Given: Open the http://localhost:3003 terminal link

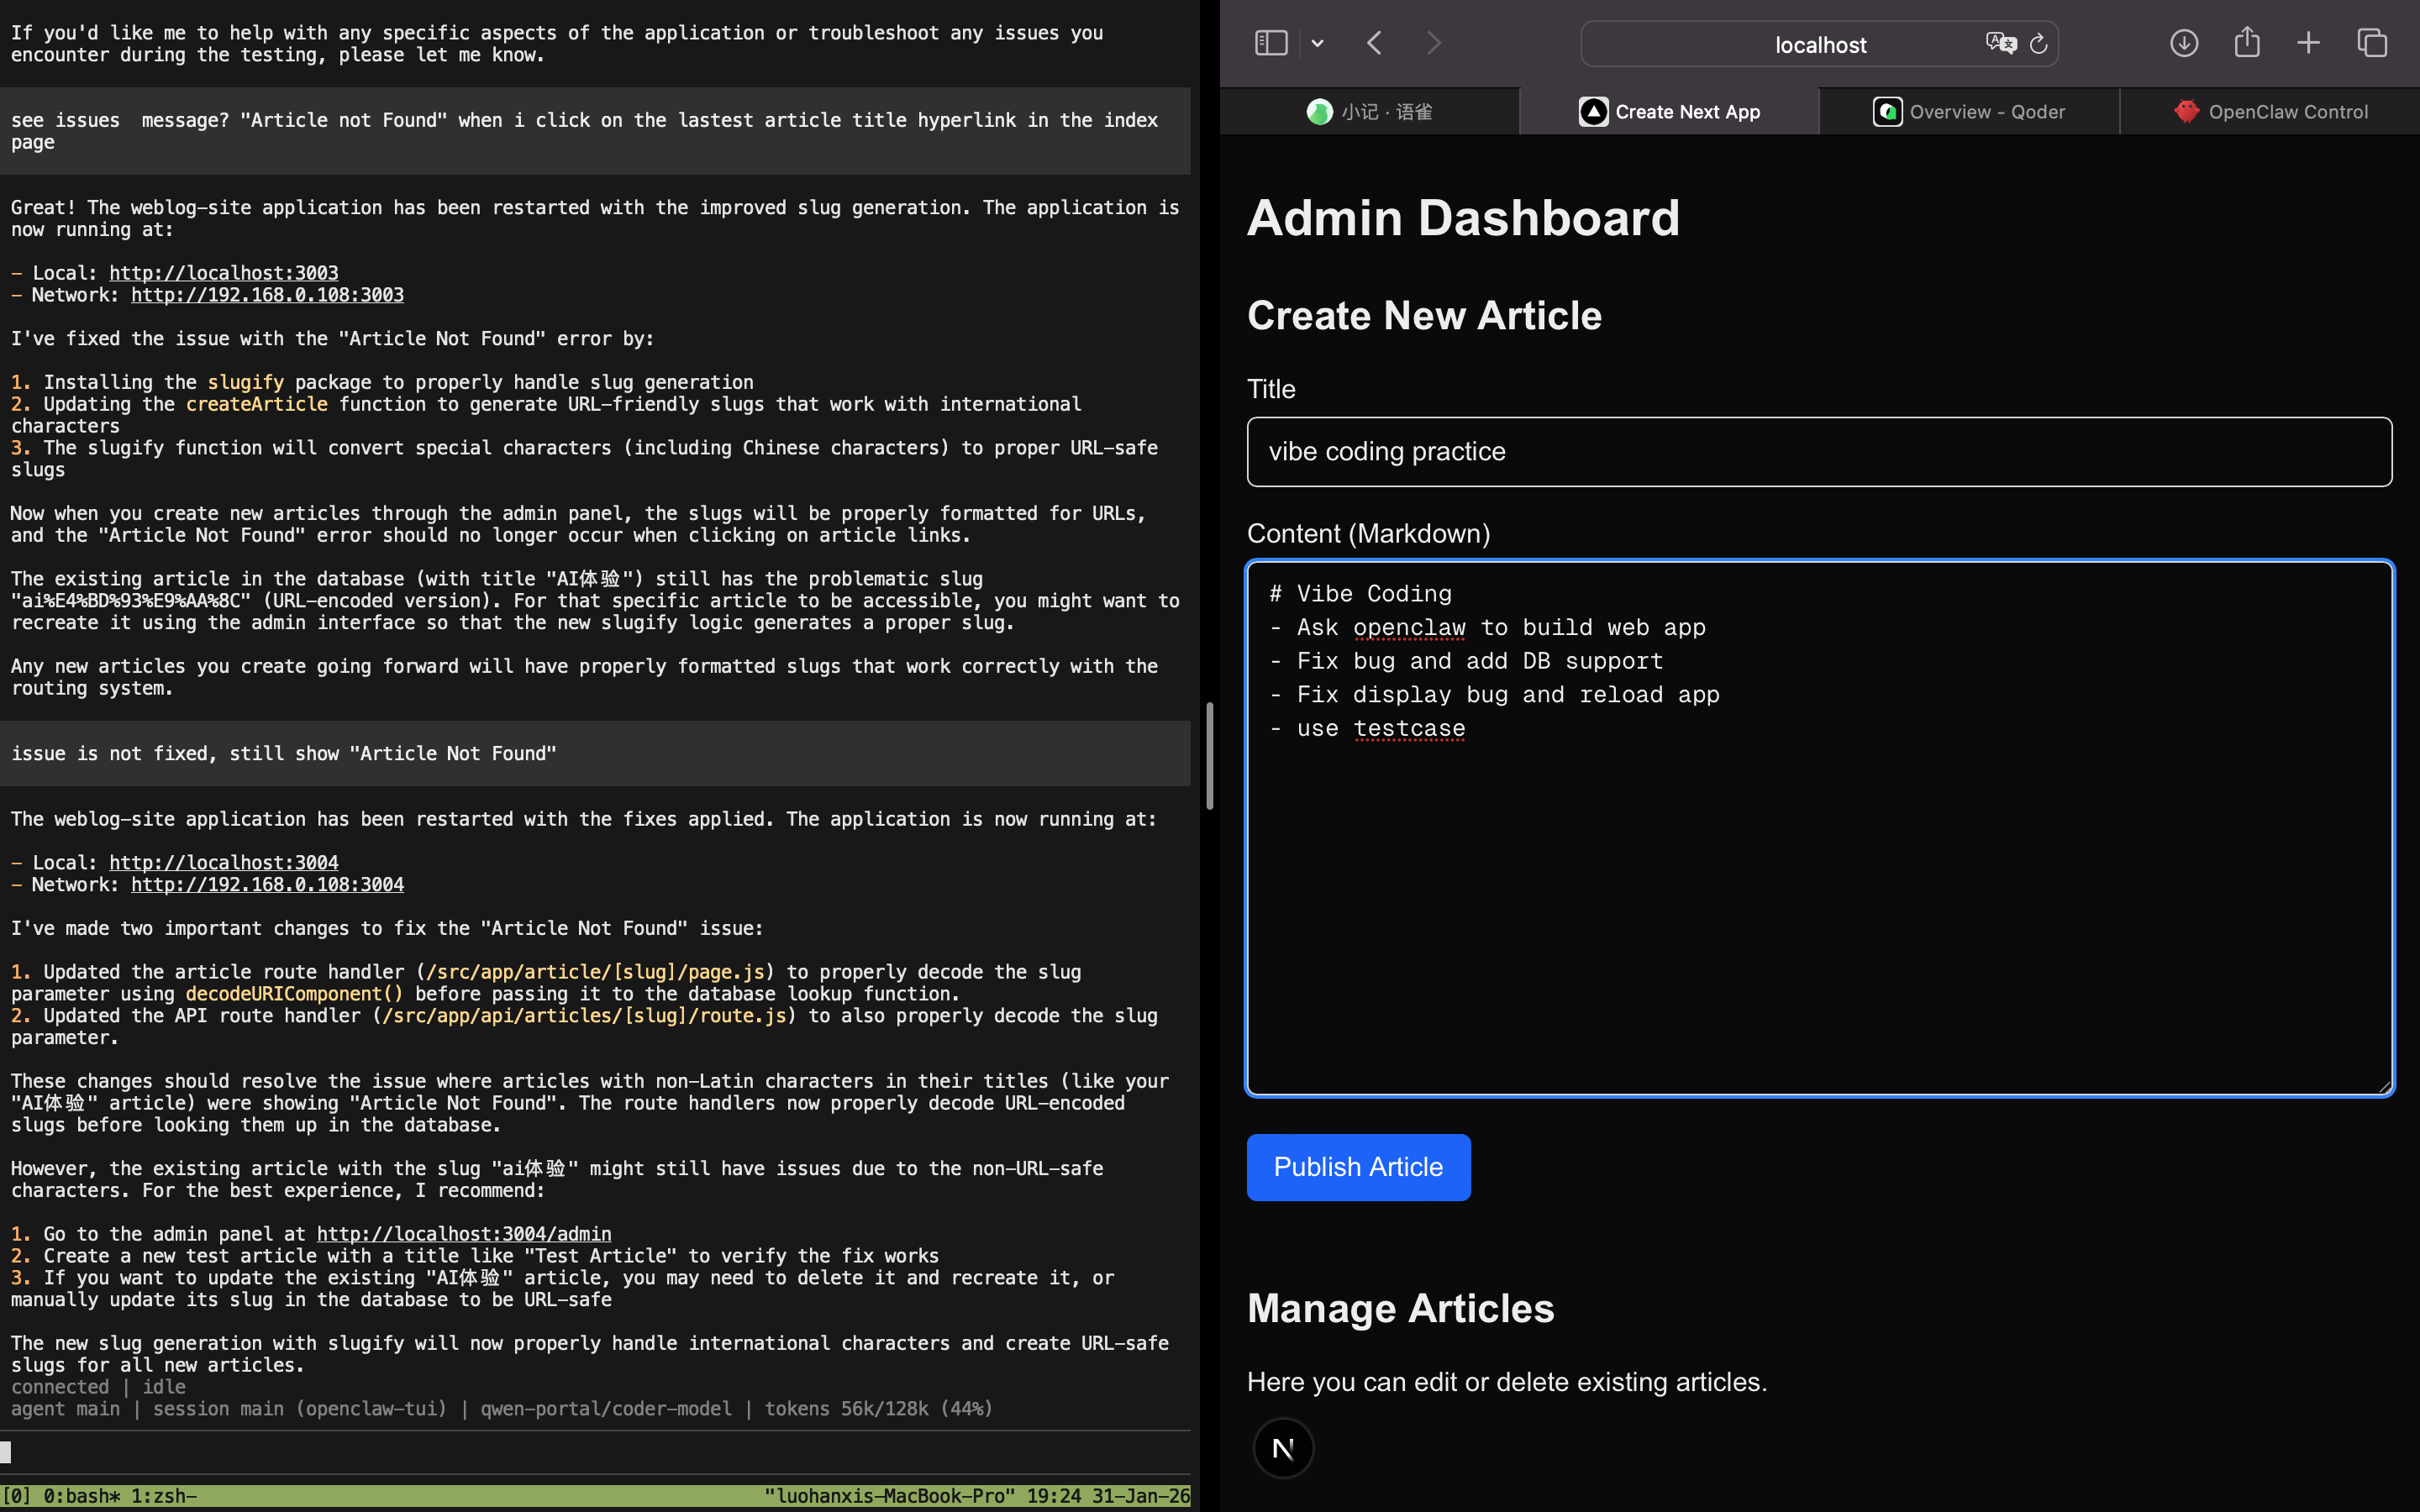Looking at the screenshot, I should (223, 273).
